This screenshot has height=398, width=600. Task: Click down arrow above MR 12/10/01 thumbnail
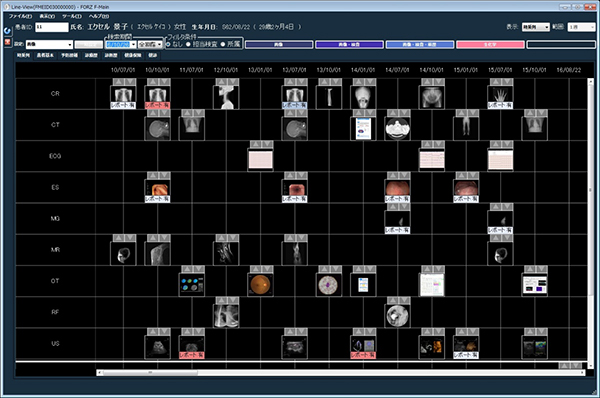[x=233, y=238]
